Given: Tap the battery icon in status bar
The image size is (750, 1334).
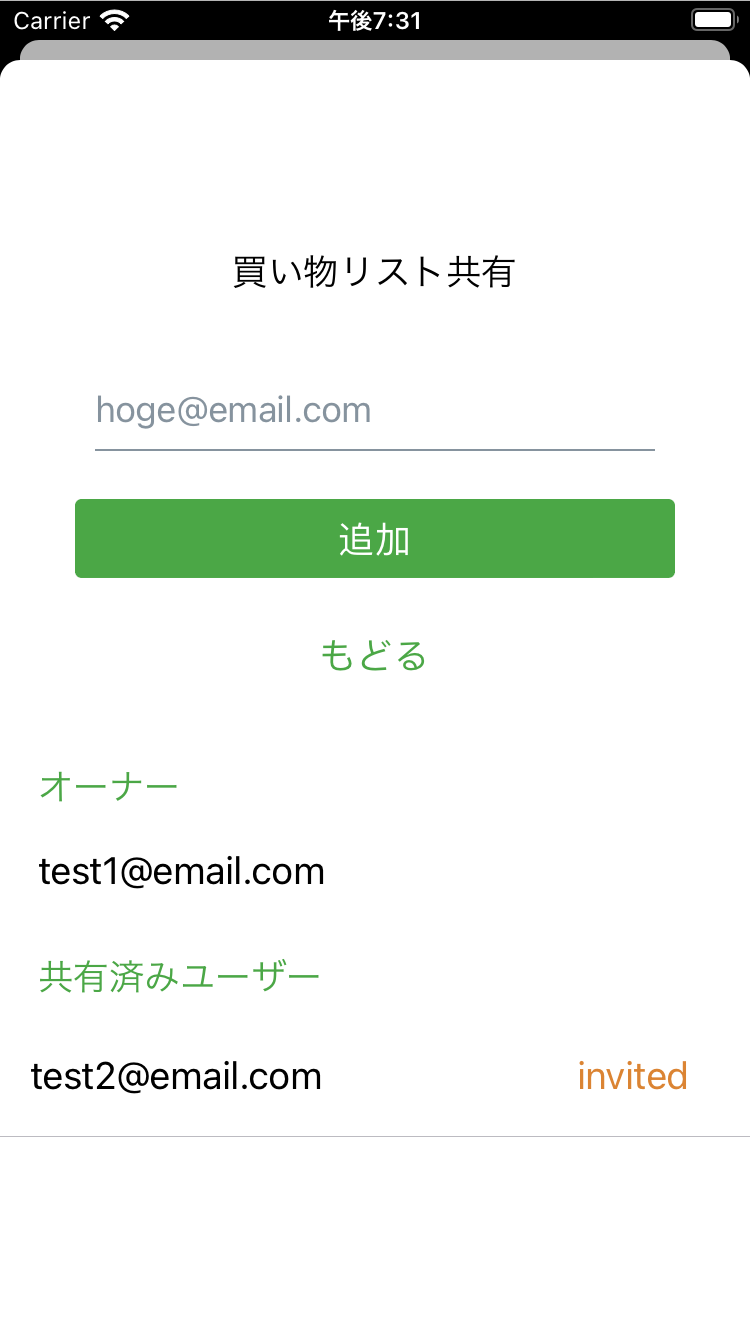Looking at the screenshot, I should click(713, 20).
